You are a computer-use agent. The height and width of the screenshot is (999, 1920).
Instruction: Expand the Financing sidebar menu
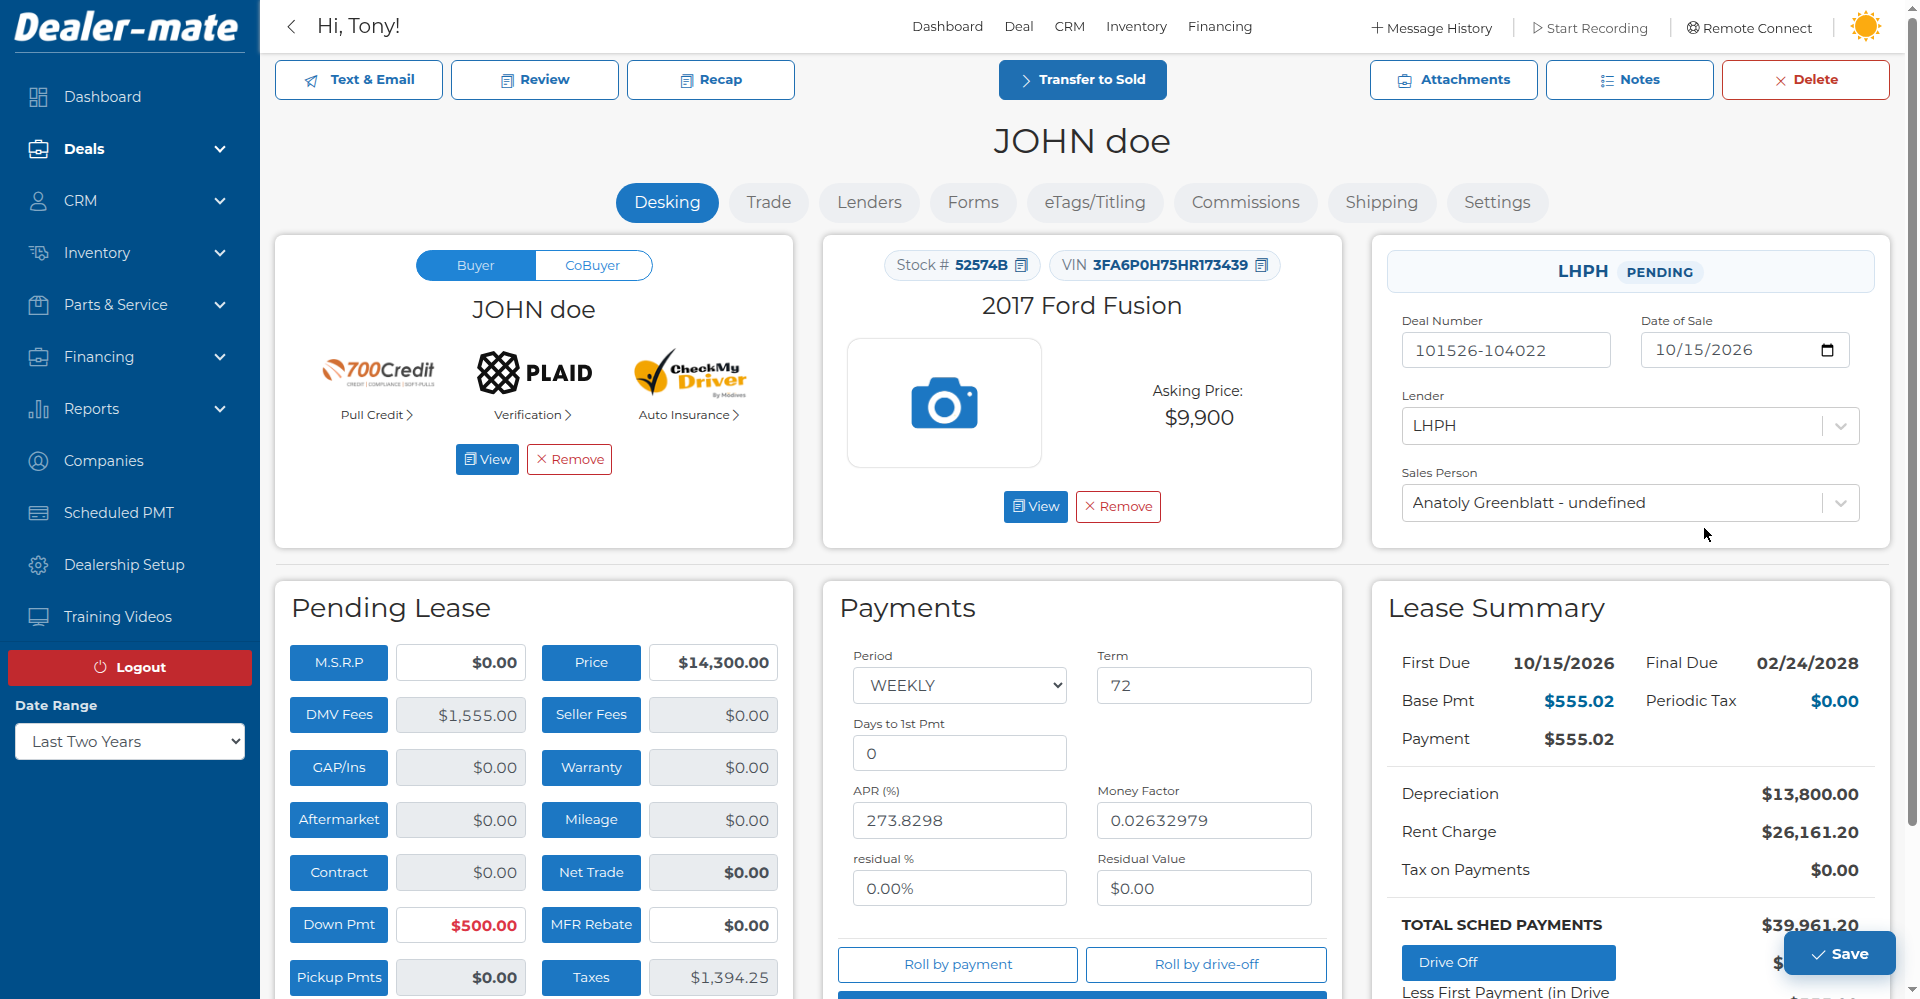tap(130, 357)
